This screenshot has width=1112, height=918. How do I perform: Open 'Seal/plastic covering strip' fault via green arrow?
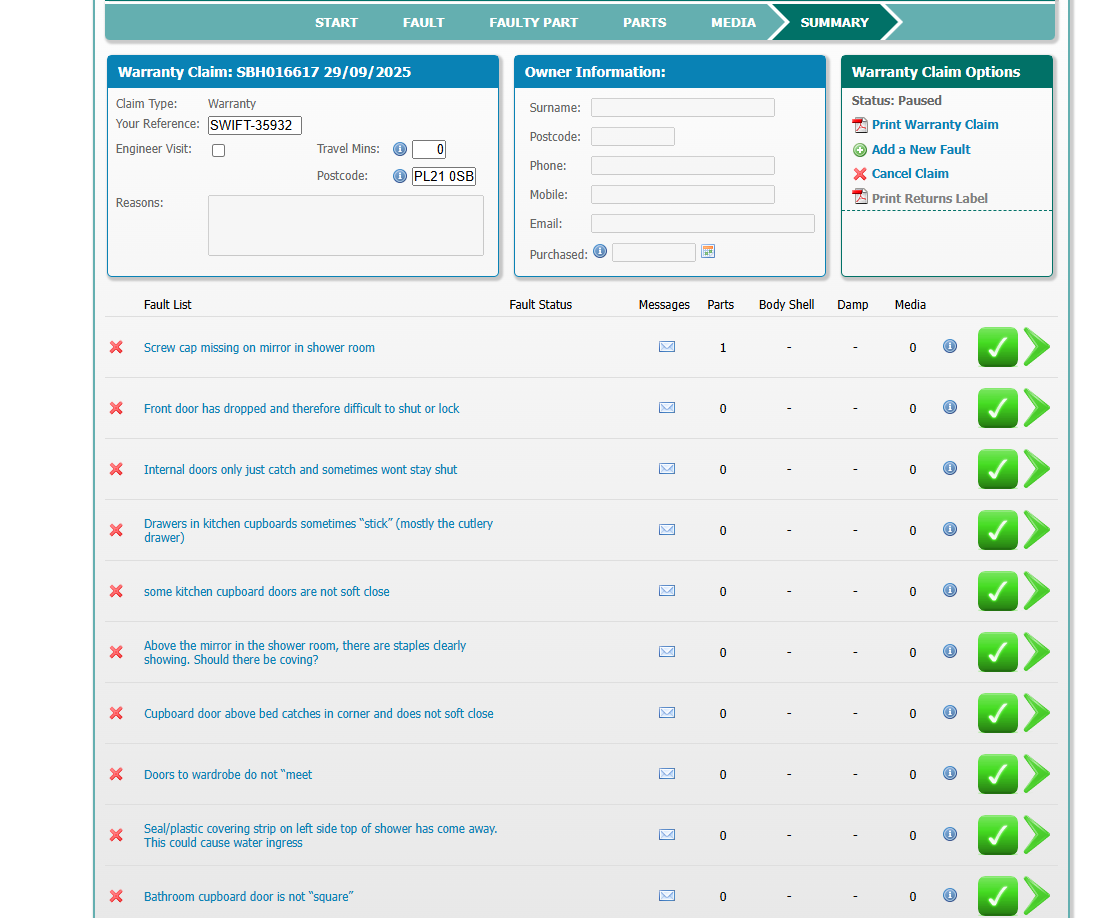click(x=1037, y=835)
